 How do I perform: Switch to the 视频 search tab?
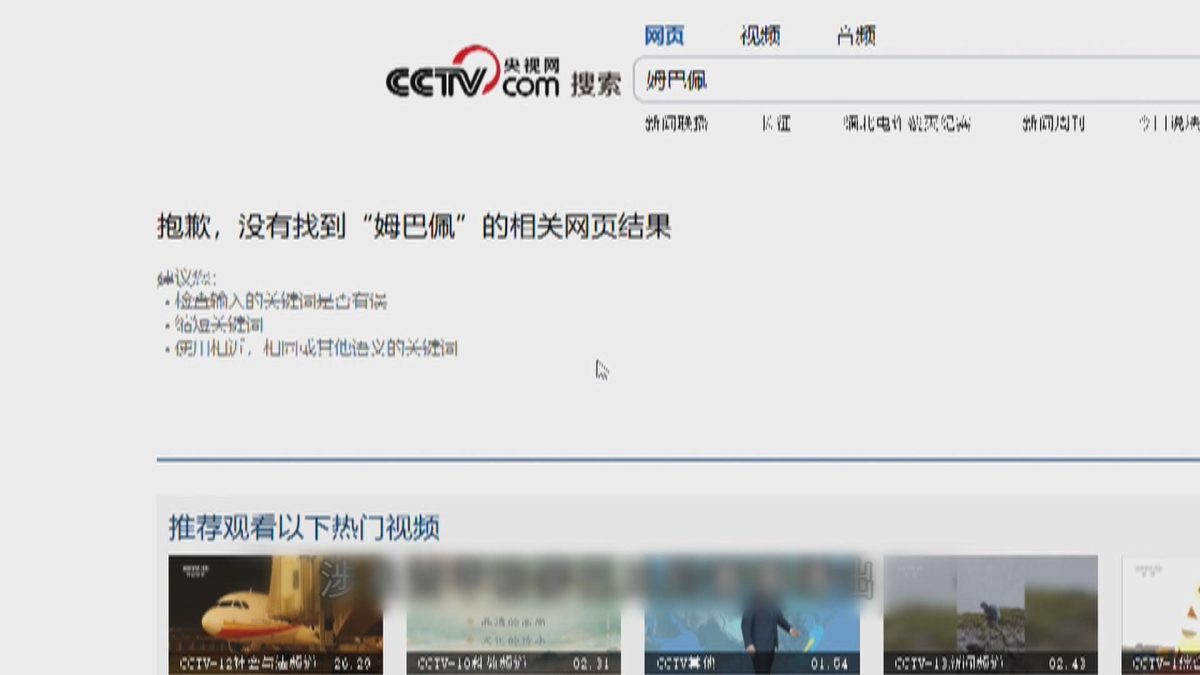(x=760, y=36)
